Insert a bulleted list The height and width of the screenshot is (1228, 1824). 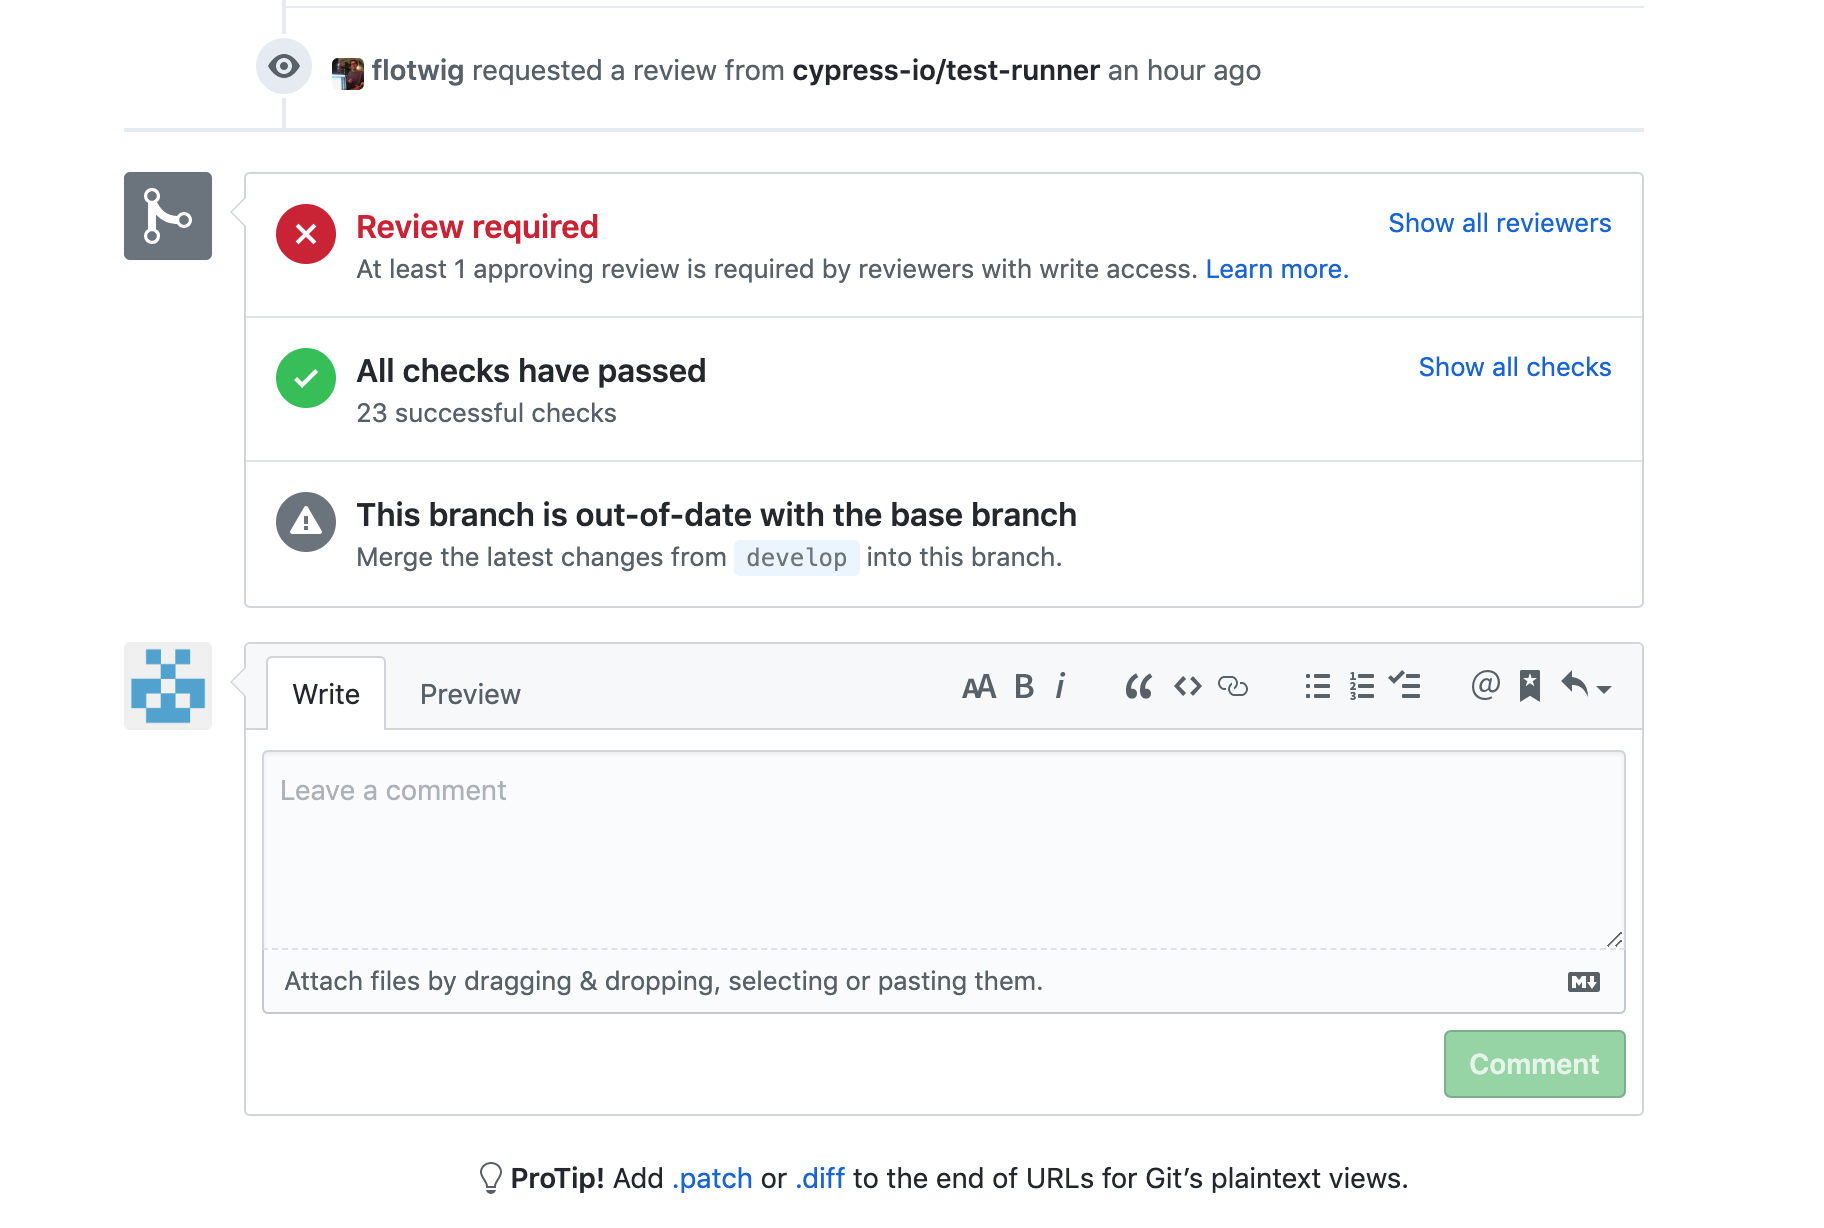[x=1317, y=687]
